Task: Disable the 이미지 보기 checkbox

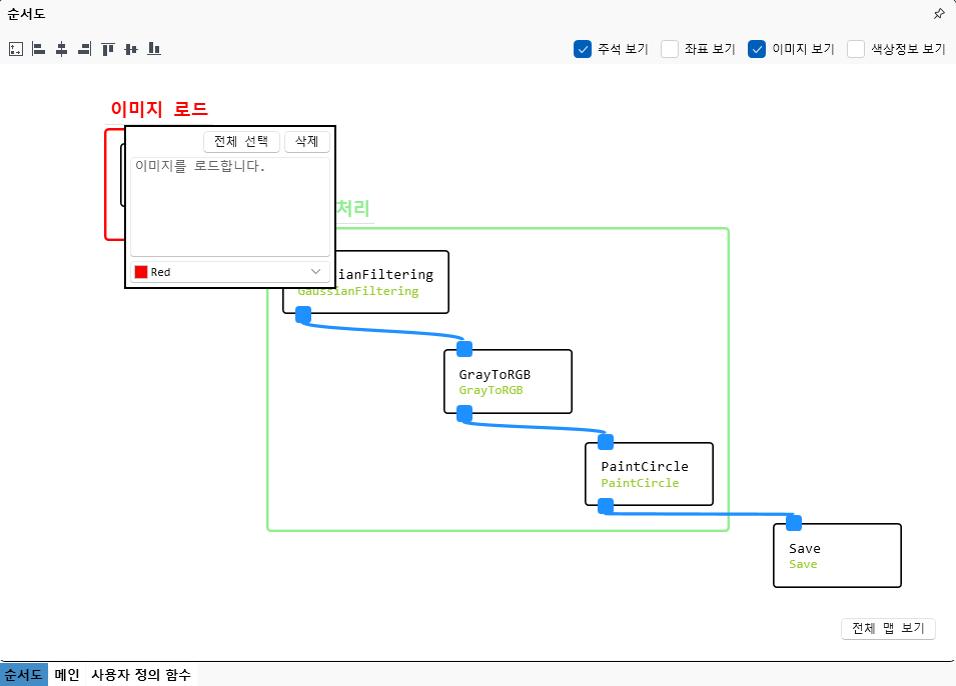Action: 757,49
